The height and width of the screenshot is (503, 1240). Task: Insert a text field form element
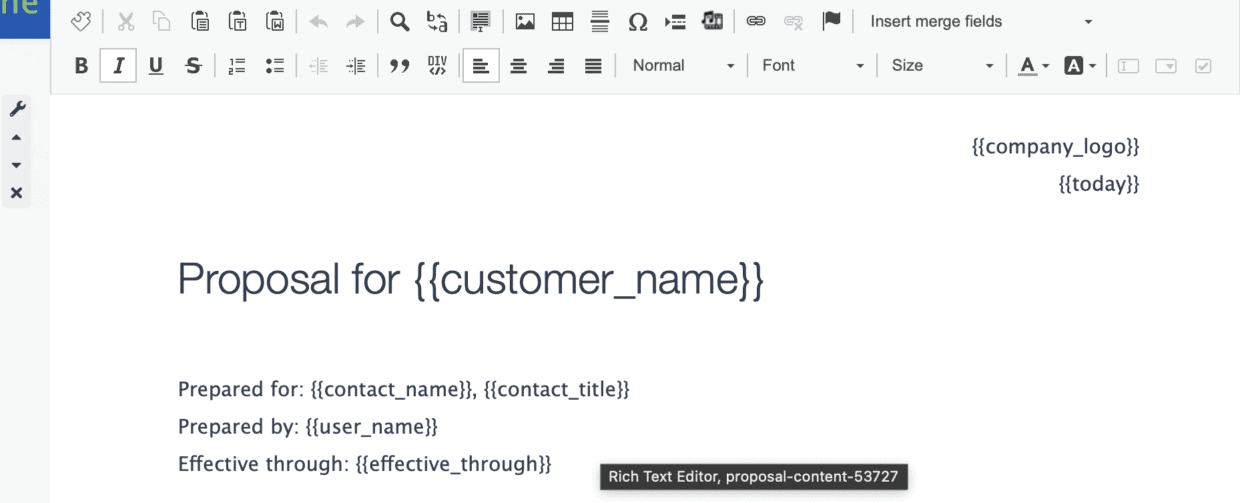coord(1129,66)
